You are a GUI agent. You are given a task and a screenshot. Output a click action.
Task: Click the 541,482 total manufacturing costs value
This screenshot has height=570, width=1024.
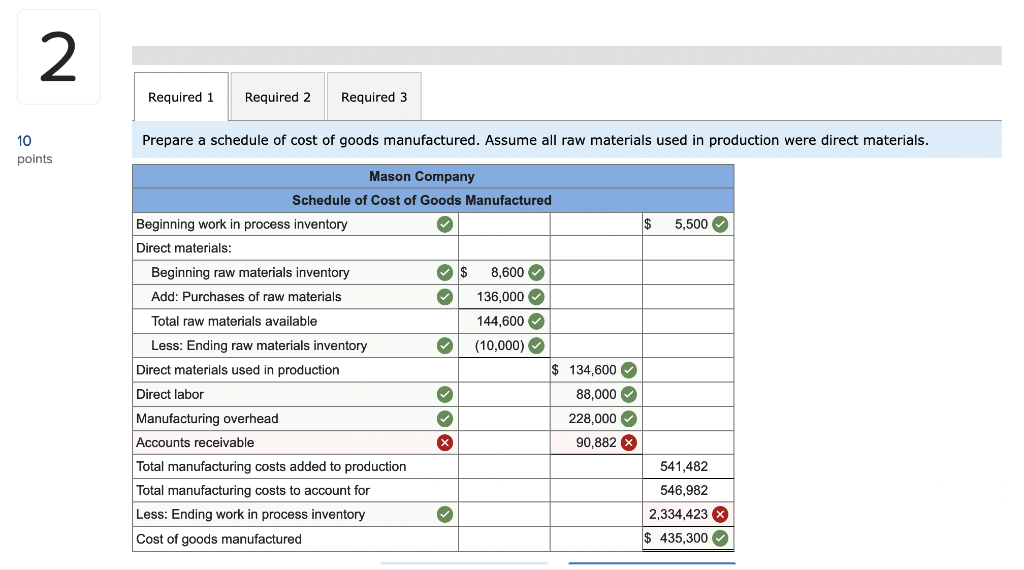(684, 466)
